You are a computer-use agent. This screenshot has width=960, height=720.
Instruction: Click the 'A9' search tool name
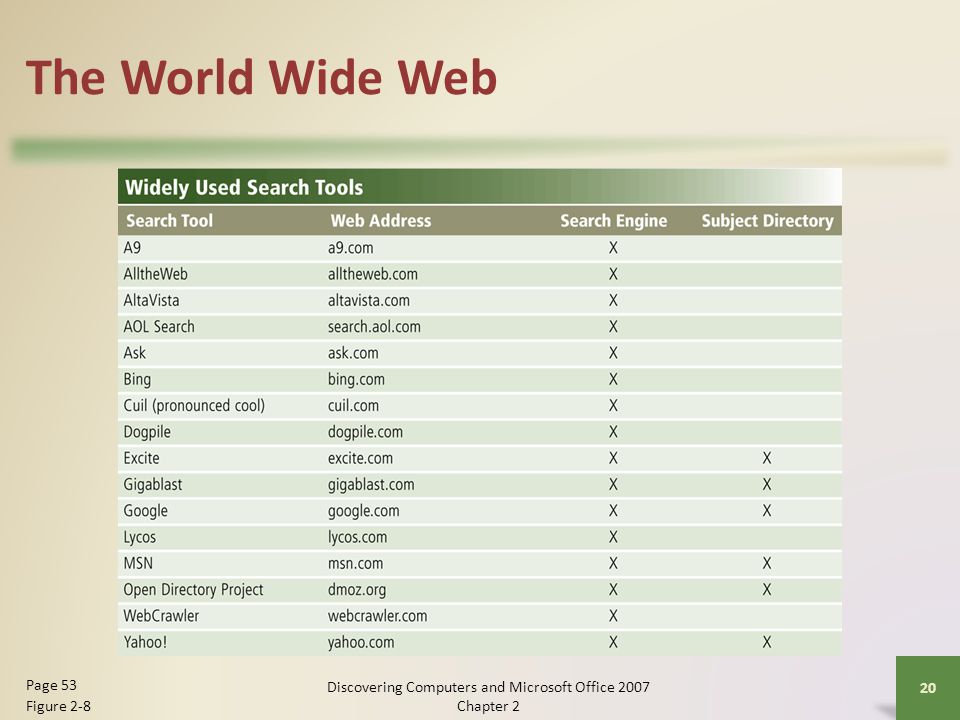tap(132, 247)
